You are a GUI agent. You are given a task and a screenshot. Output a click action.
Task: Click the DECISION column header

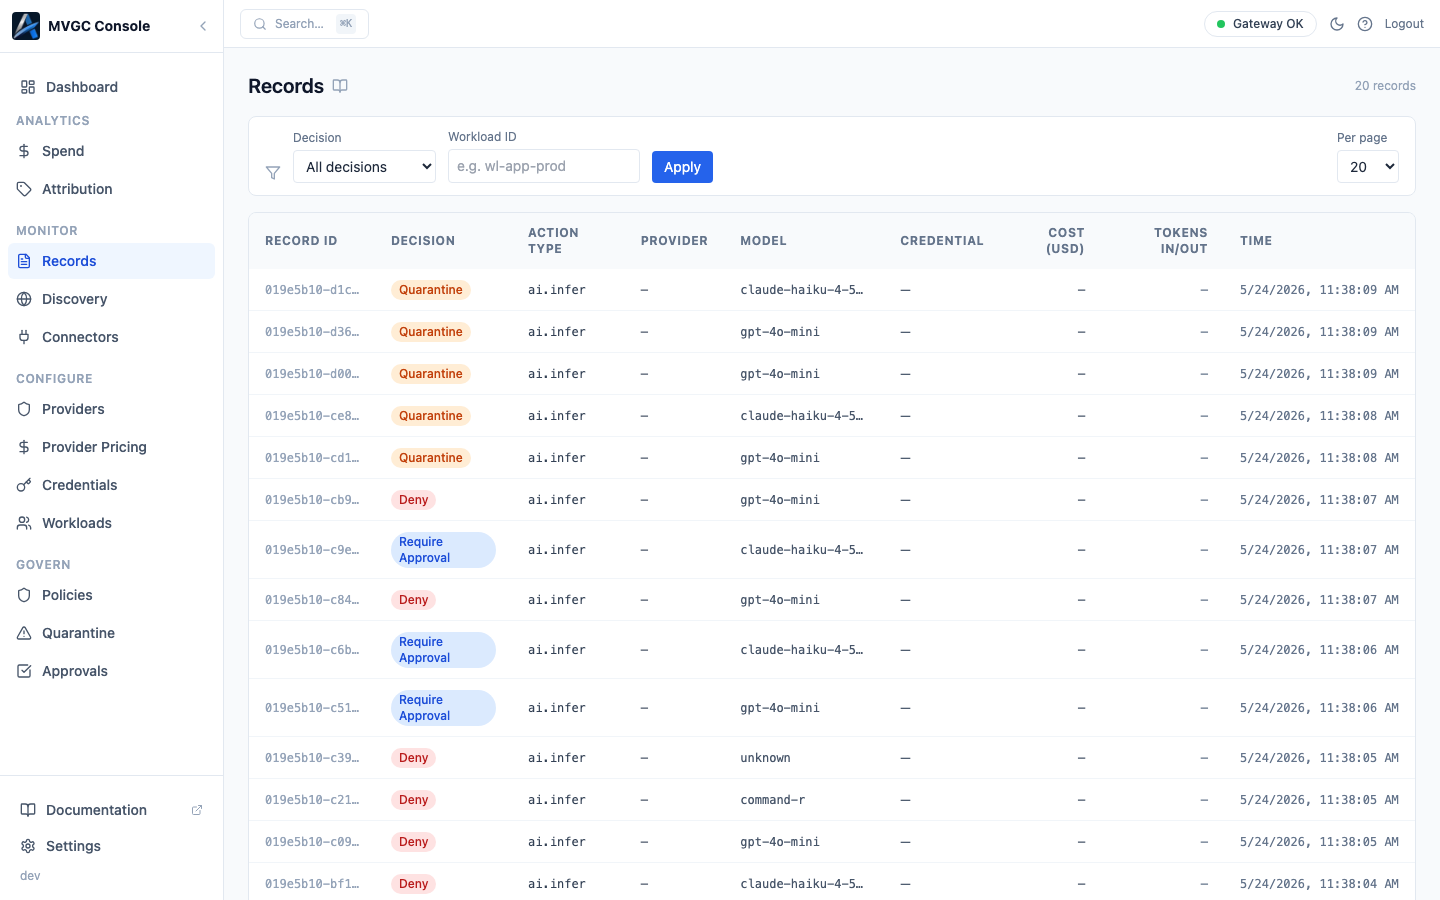coord(423,241)
